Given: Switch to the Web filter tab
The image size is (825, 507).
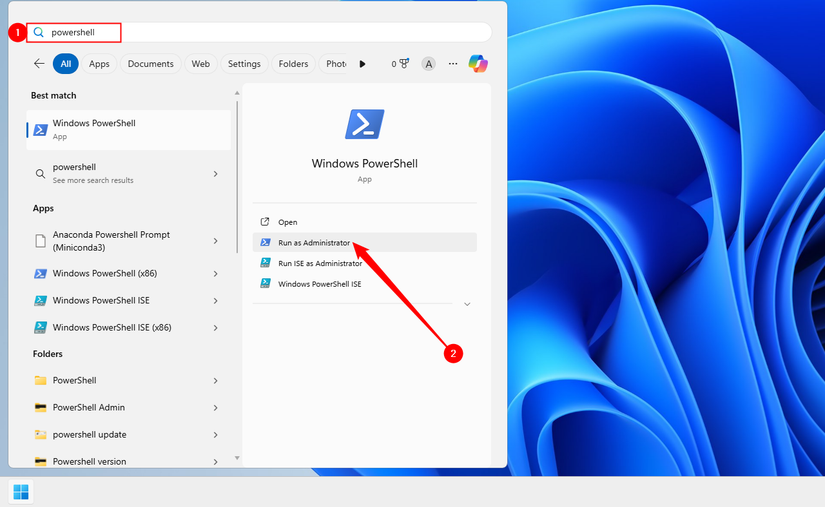Looking at the screenshot, I should coord(200,64).
